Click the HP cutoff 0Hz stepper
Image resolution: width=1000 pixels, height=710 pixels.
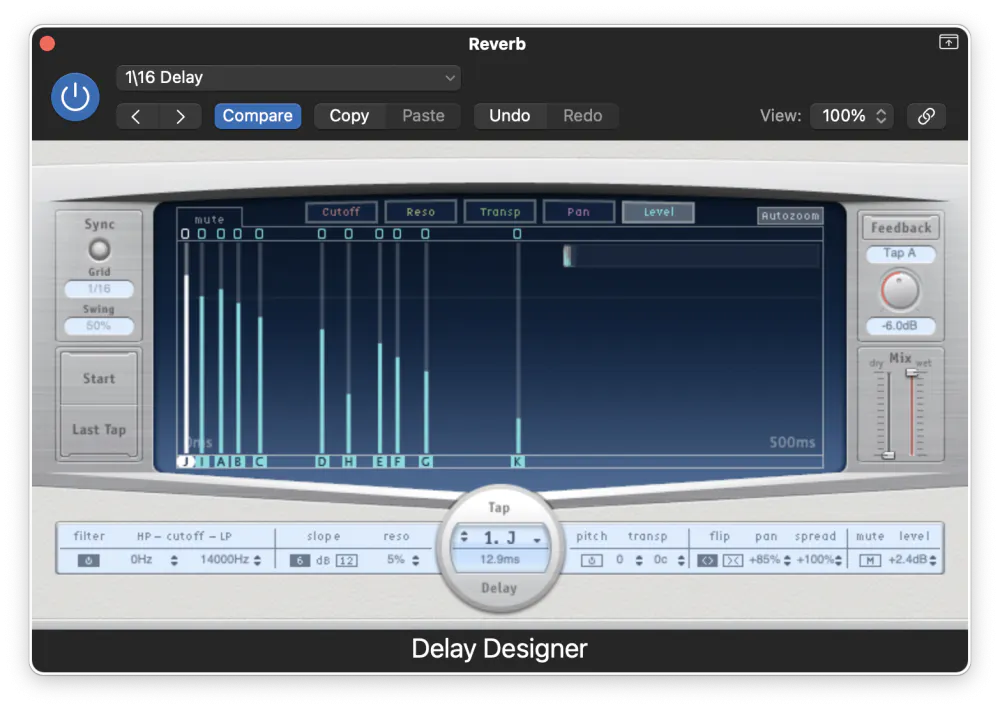coord(174,561)
